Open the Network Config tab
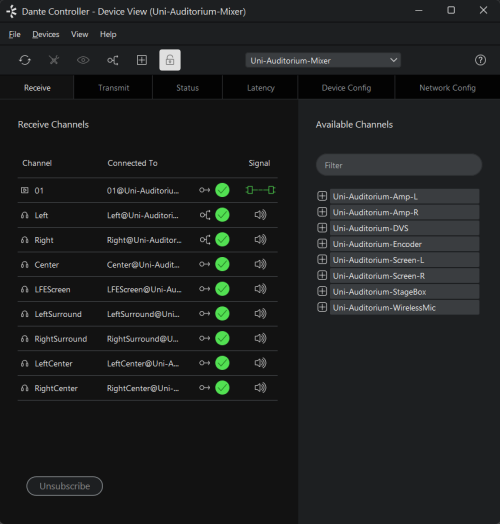This screenshot has height=524, width=500. 447,88
